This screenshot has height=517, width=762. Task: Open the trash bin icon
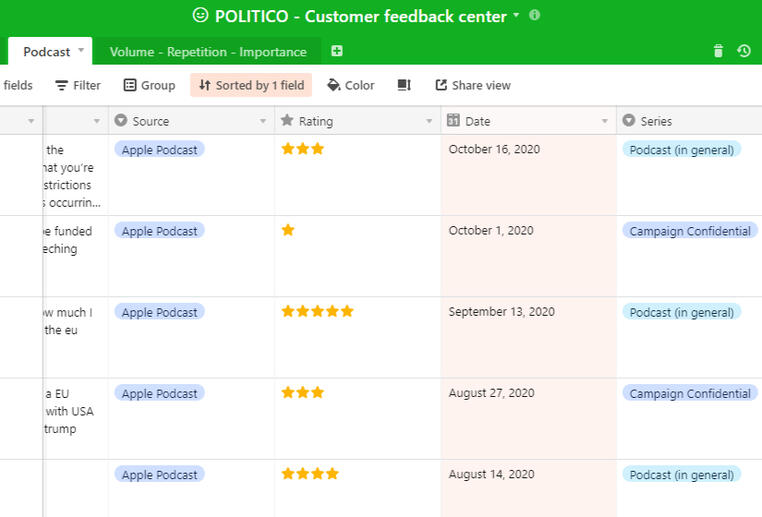[718, 51]
